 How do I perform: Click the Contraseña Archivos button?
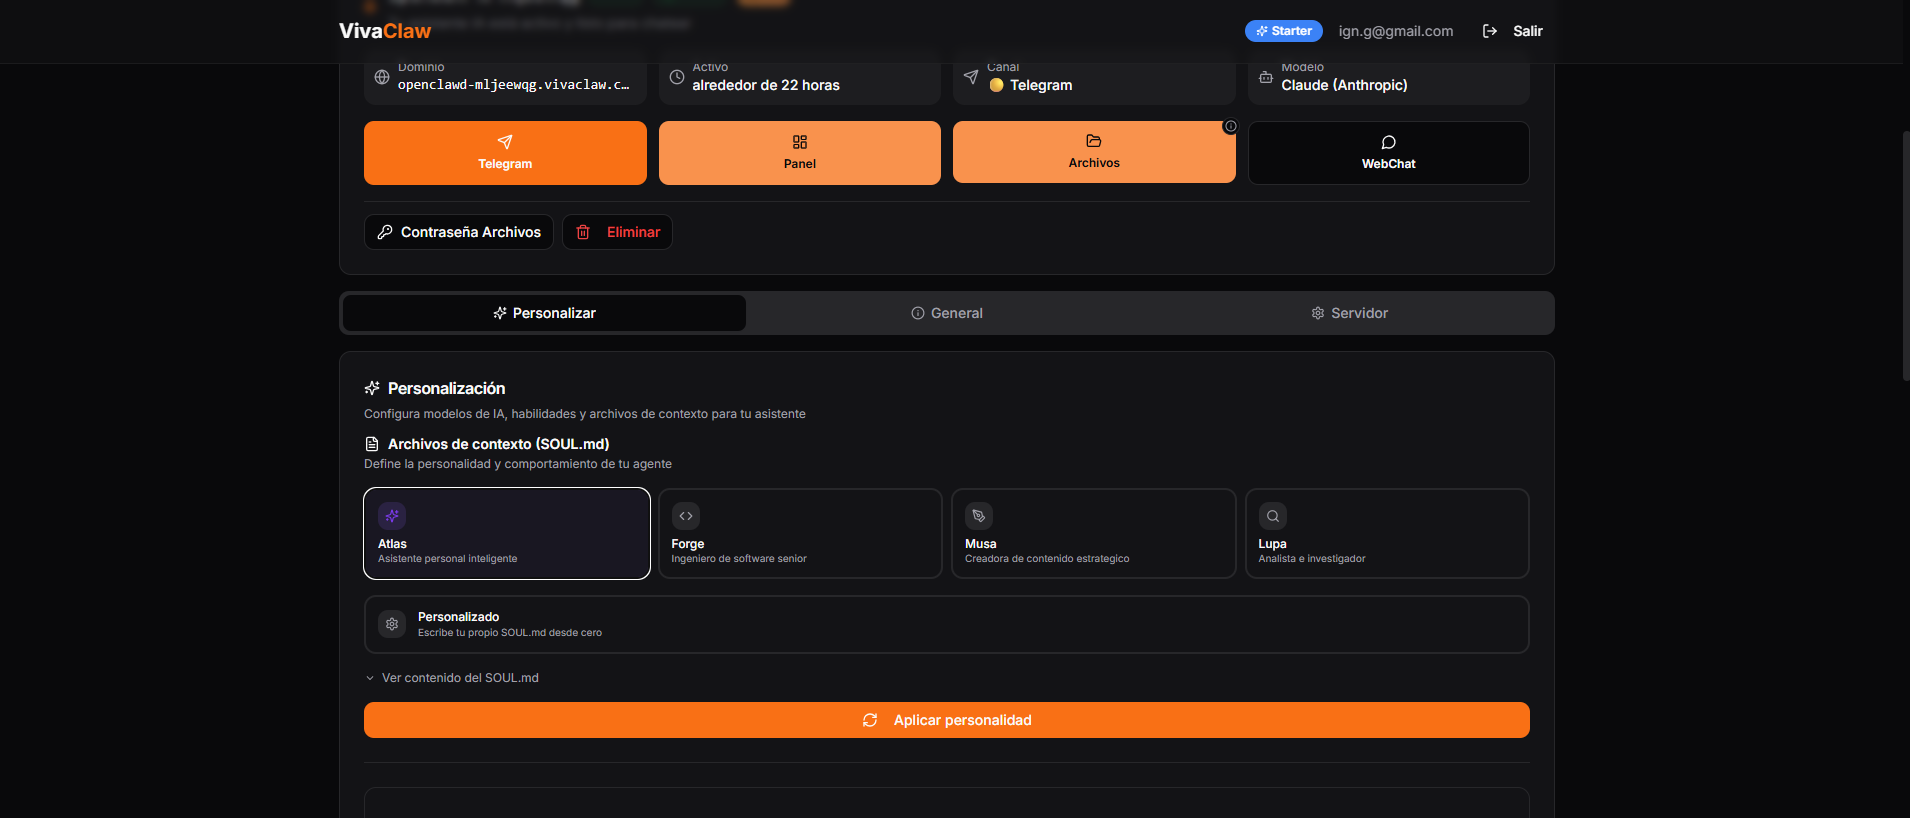pyautogui.click(x=459, y=232)
